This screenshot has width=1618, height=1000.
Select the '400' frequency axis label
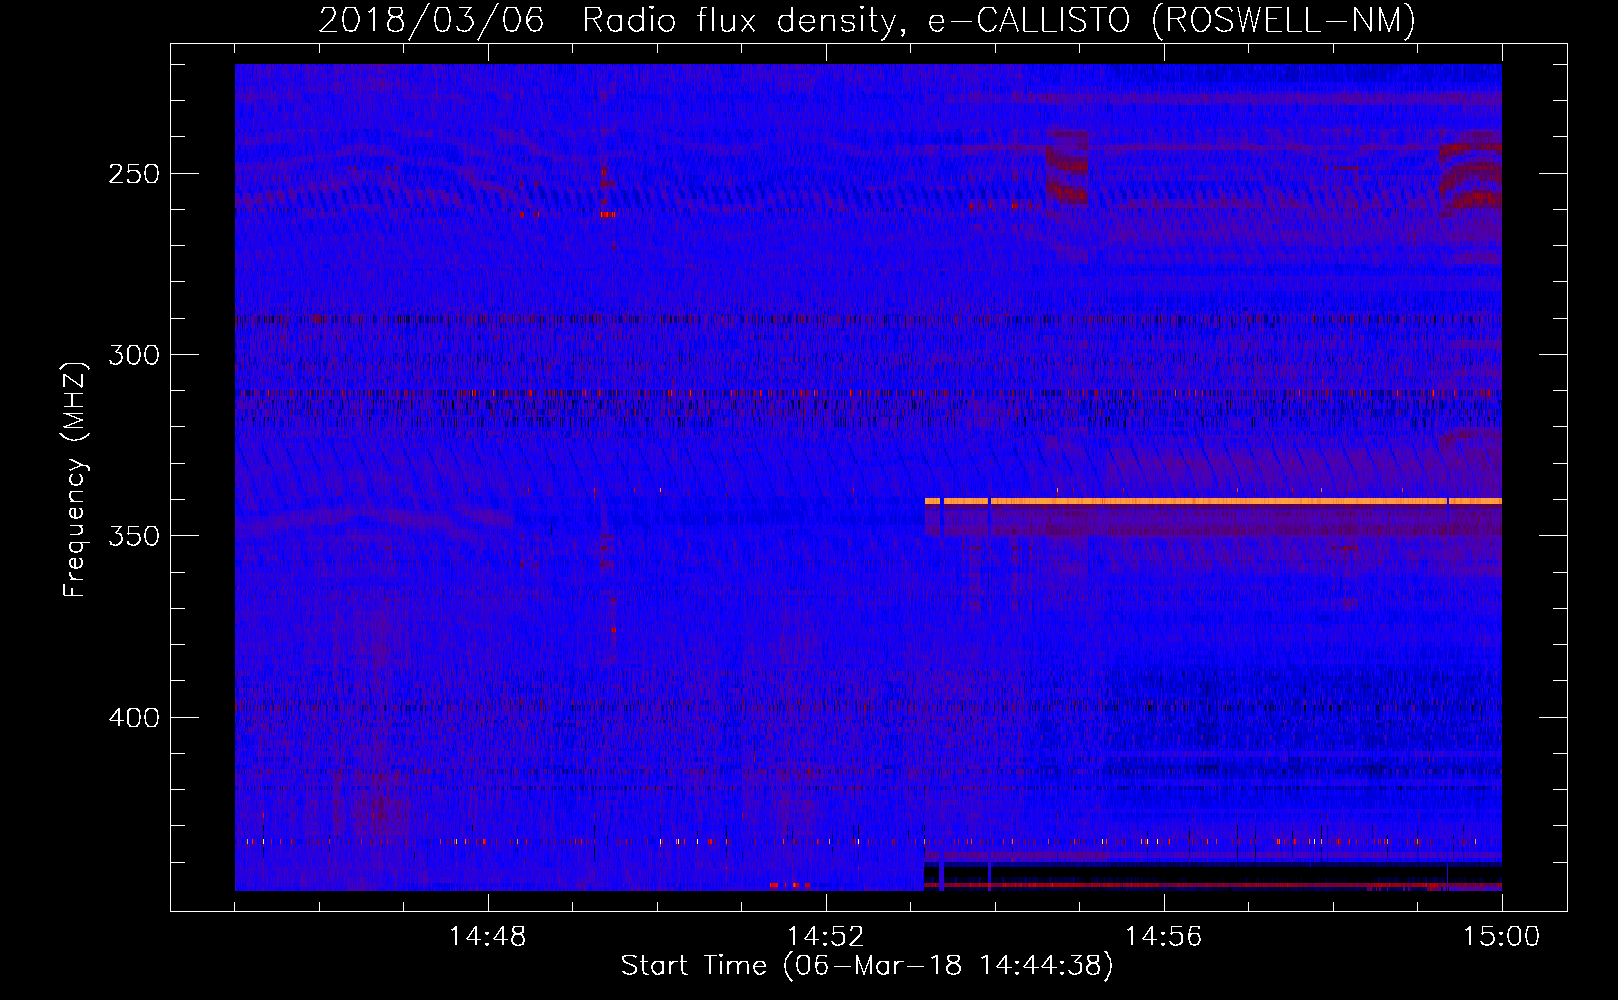point(134,718)
